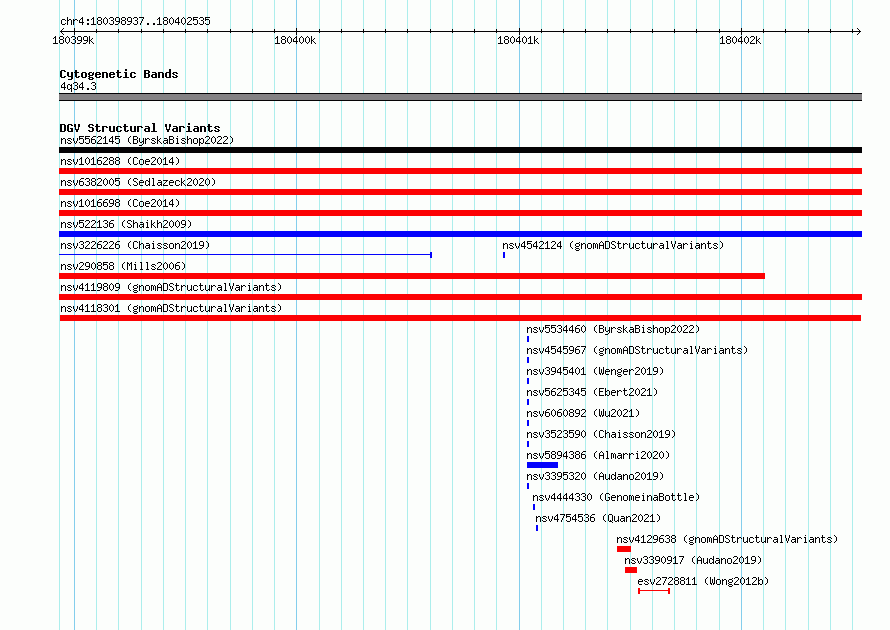Select the red nsv1016698 variant bar
Image resolution: width=890 pixels, height=630 pixels.
460,213
